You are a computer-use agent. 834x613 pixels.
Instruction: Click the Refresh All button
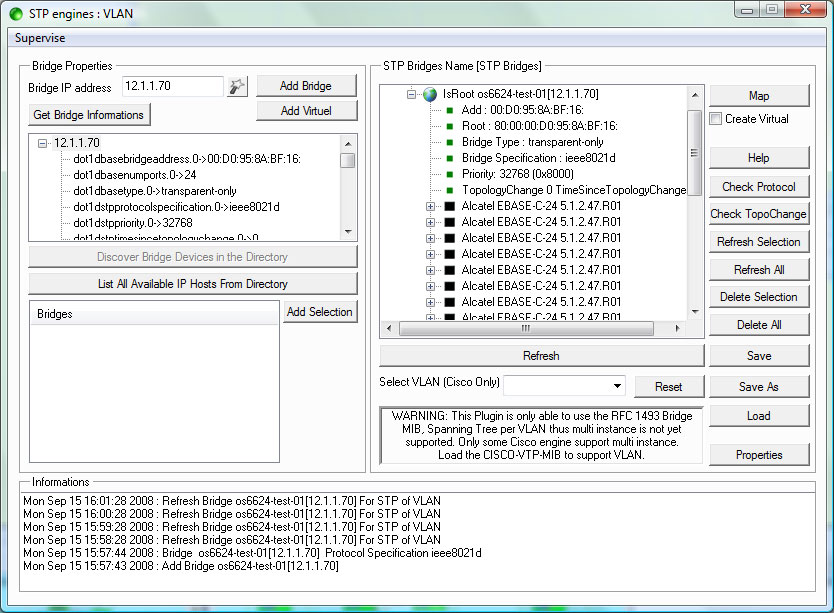[x=758, y=270]
